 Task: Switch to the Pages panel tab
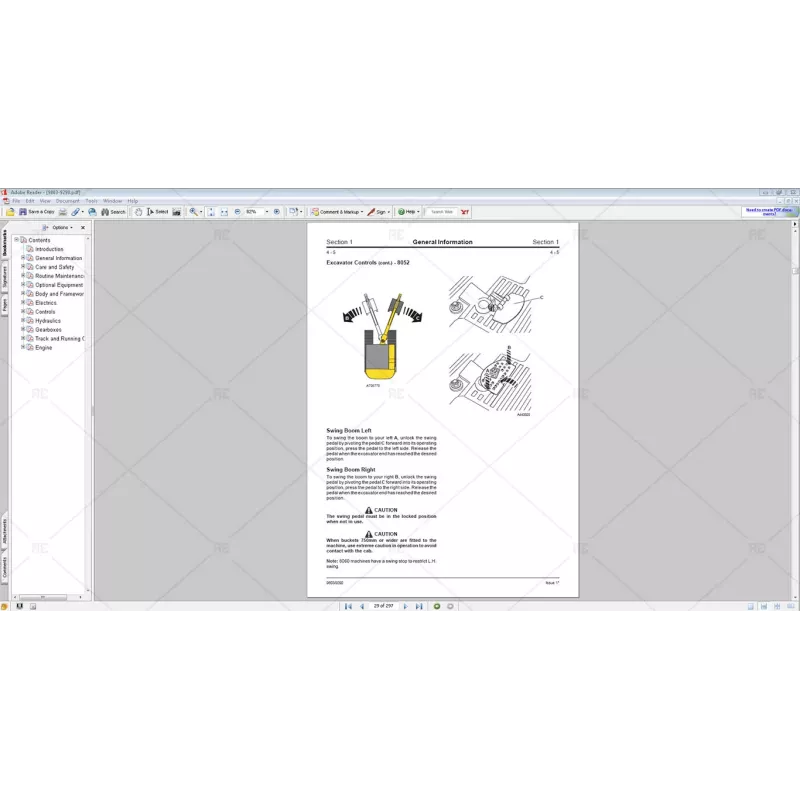[6, 304]
